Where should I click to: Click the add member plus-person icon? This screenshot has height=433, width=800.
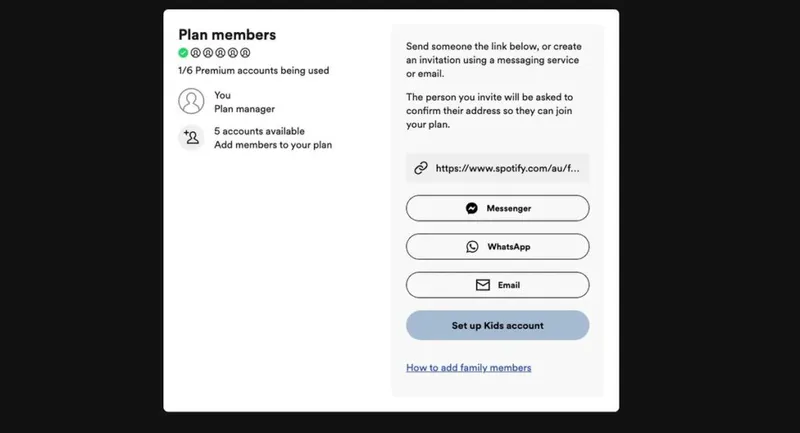click(191, 137)
